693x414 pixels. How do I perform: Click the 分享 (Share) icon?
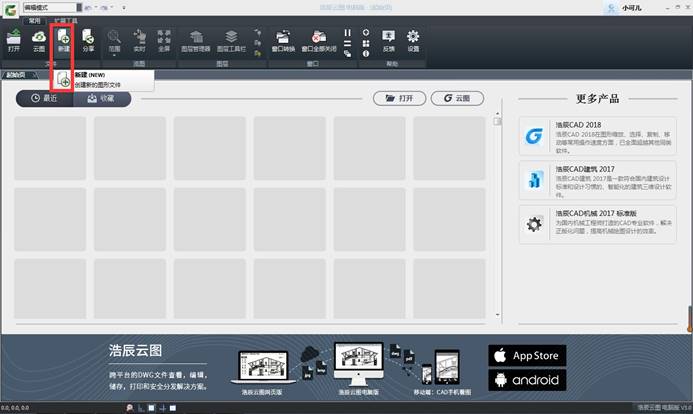click(88, 40)
